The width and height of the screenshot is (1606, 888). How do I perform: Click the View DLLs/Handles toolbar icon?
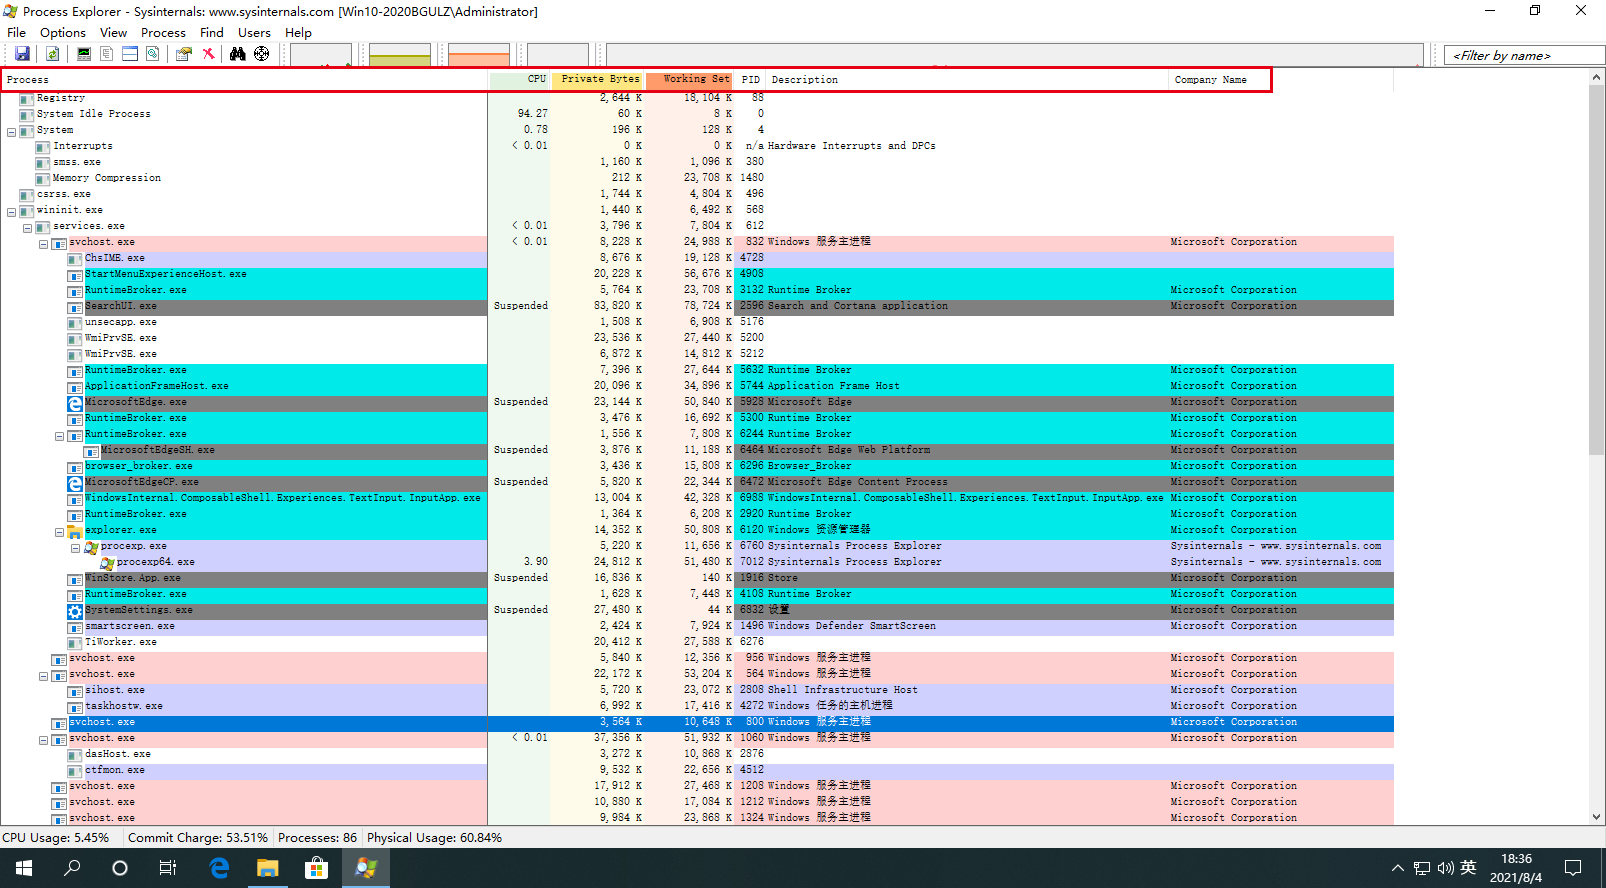(153, 54)
